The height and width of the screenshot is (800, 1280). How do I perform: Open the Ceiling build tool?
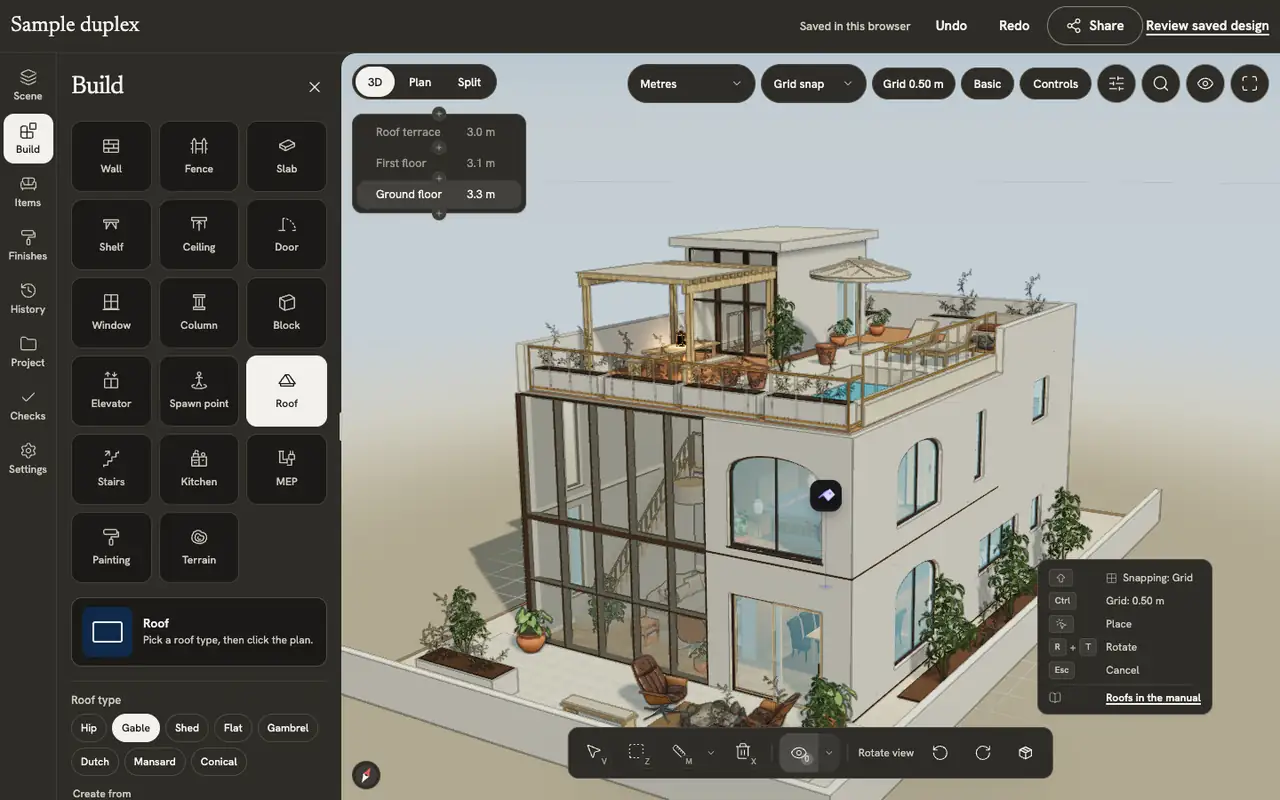(x=199, y=234)
